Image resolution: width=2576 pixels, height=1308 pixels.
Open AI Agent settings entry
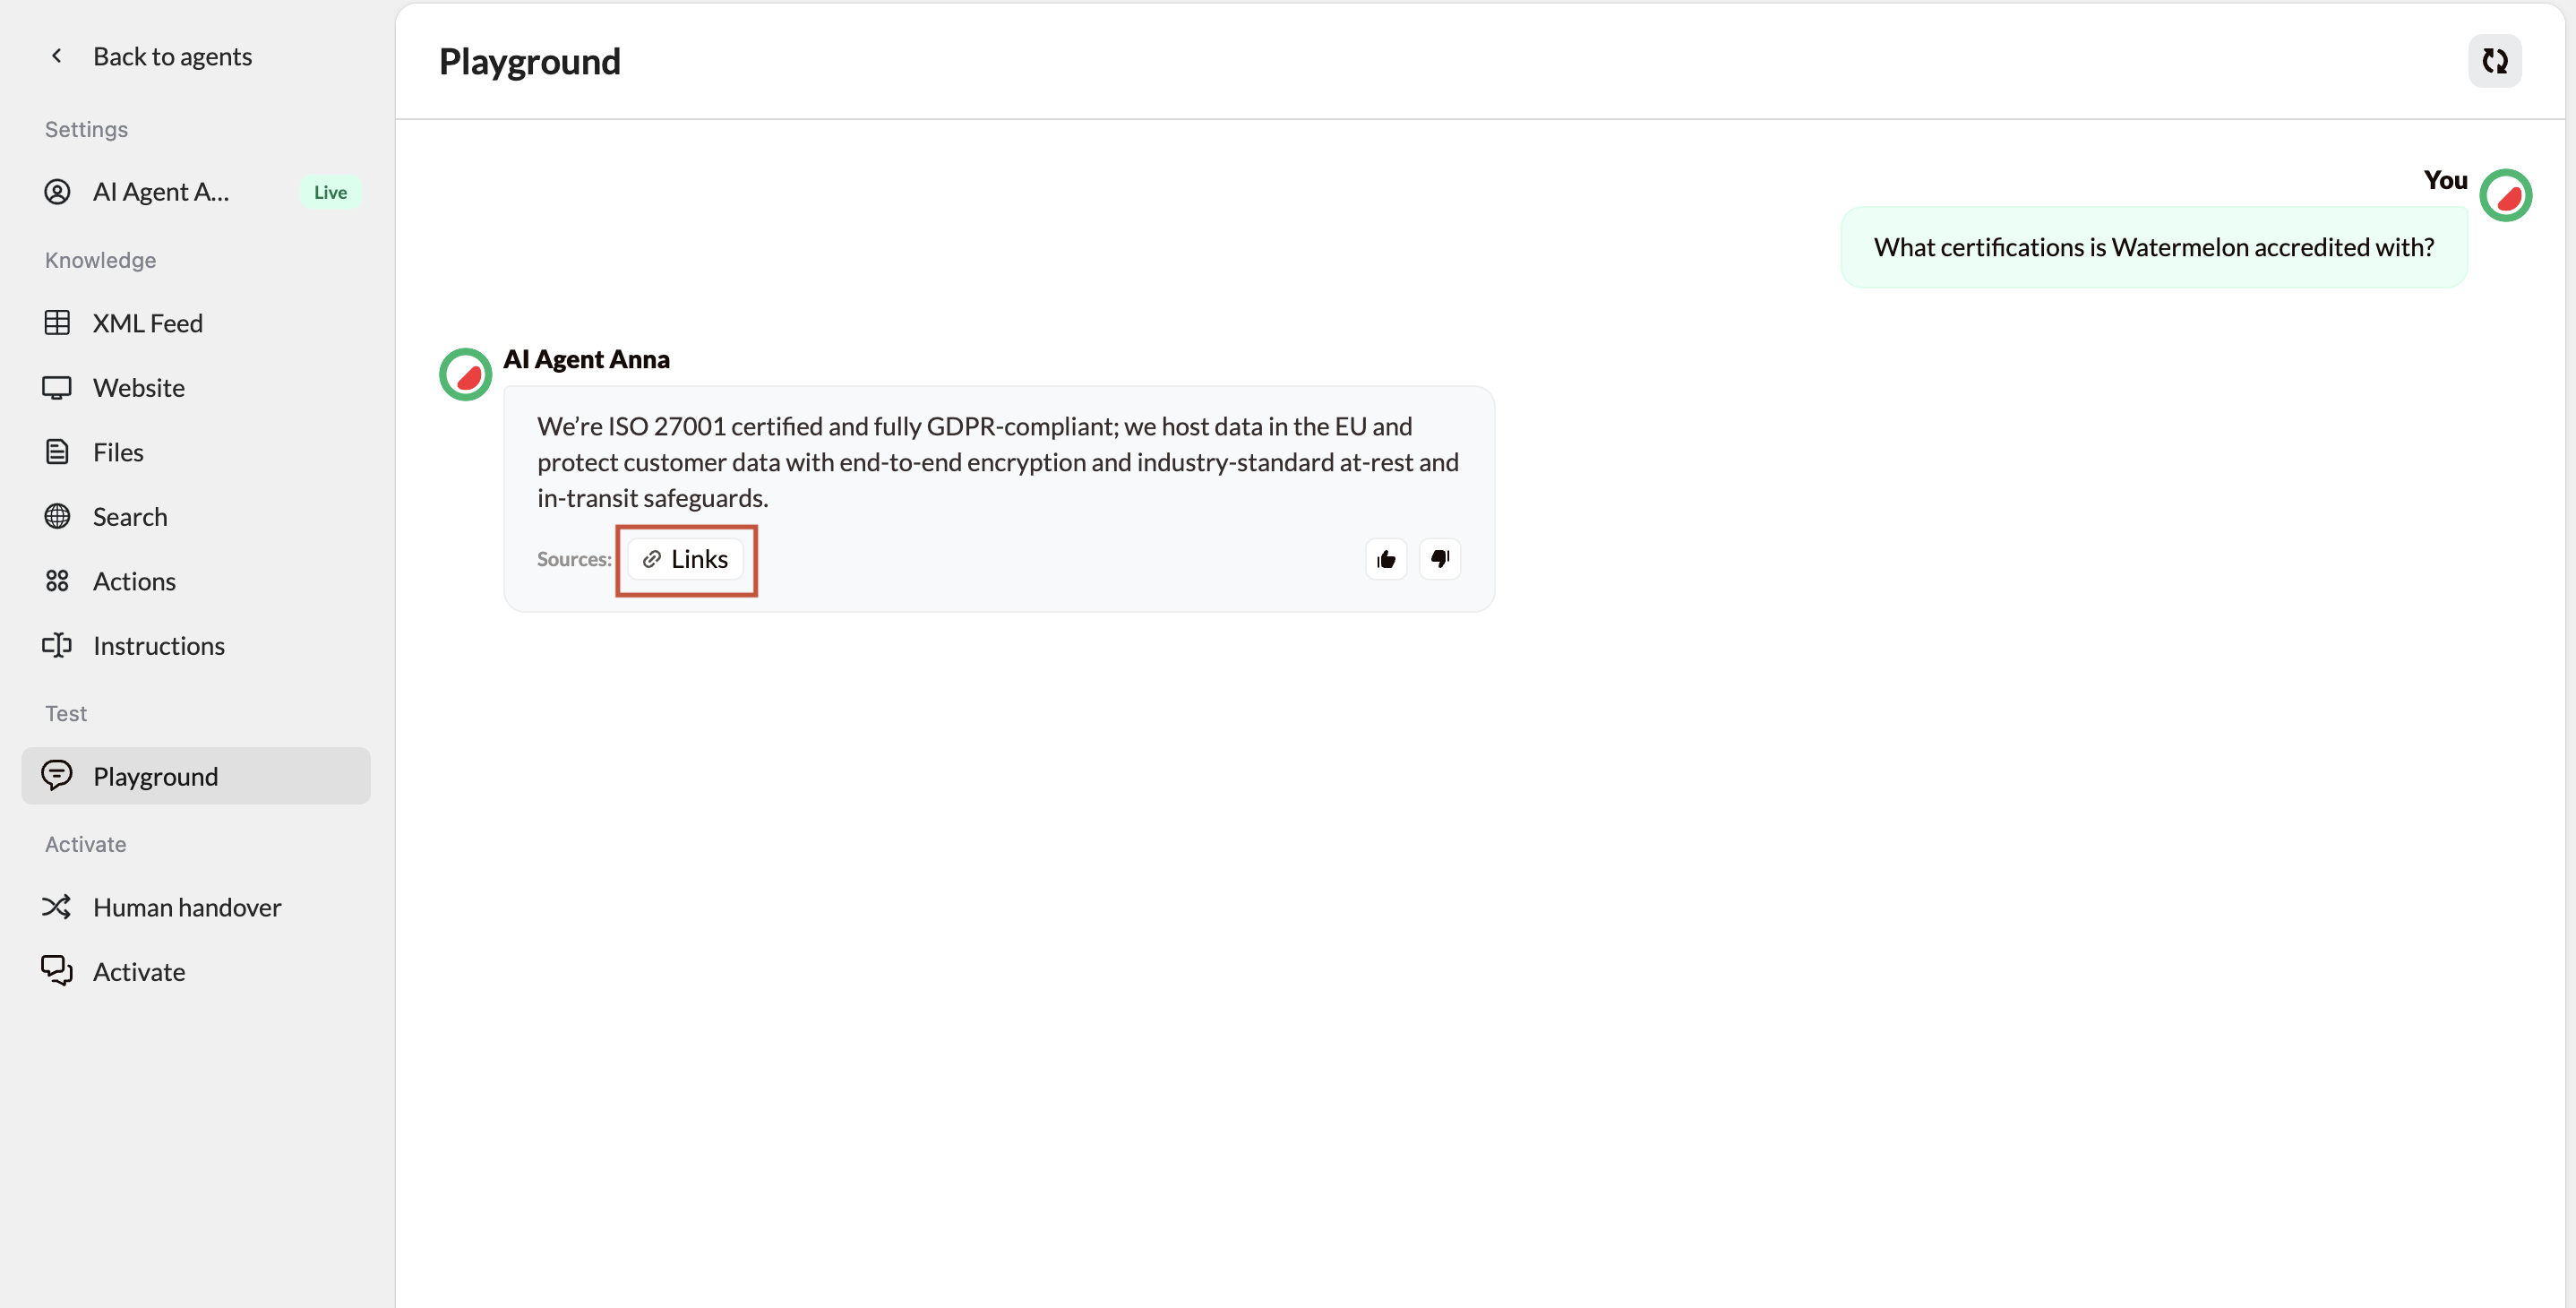tap(160, 192)
